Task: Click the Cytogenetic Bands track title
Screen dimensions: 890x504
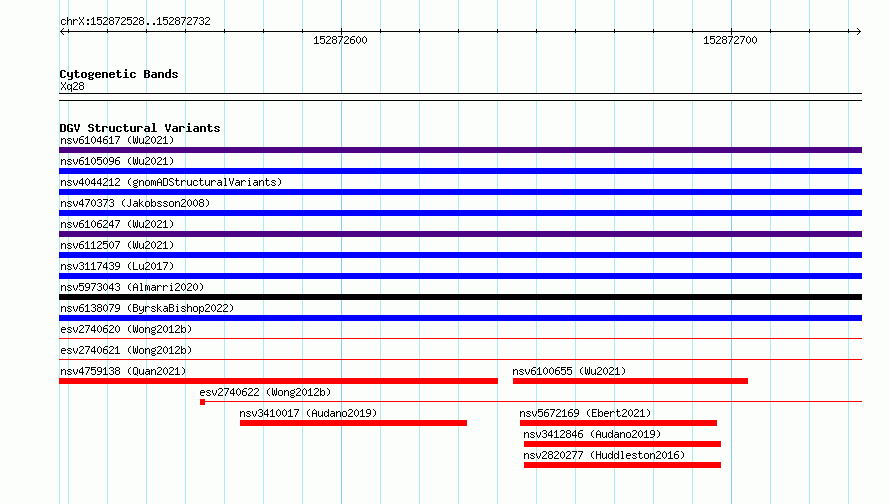Action: click(x=119, y=74)
